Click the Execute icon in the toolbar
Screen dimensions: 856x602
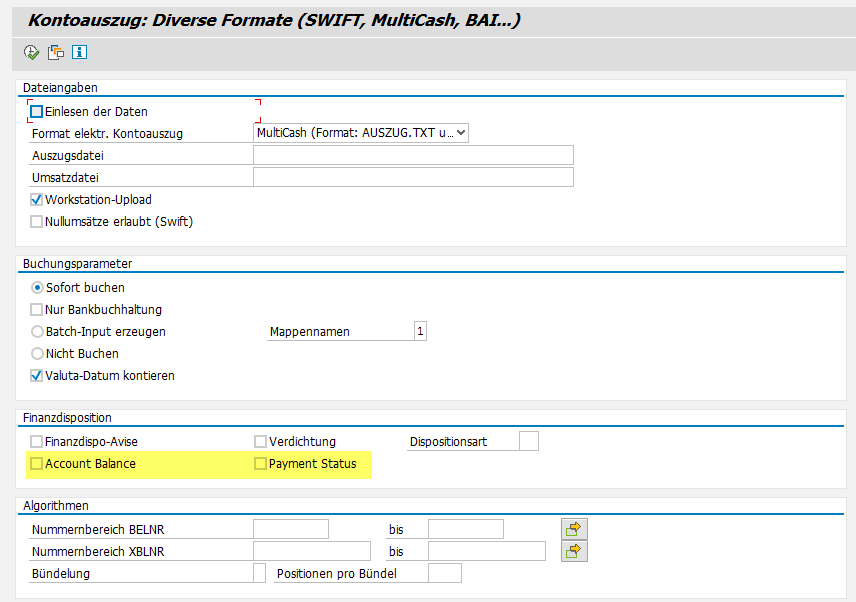[31, 52]
